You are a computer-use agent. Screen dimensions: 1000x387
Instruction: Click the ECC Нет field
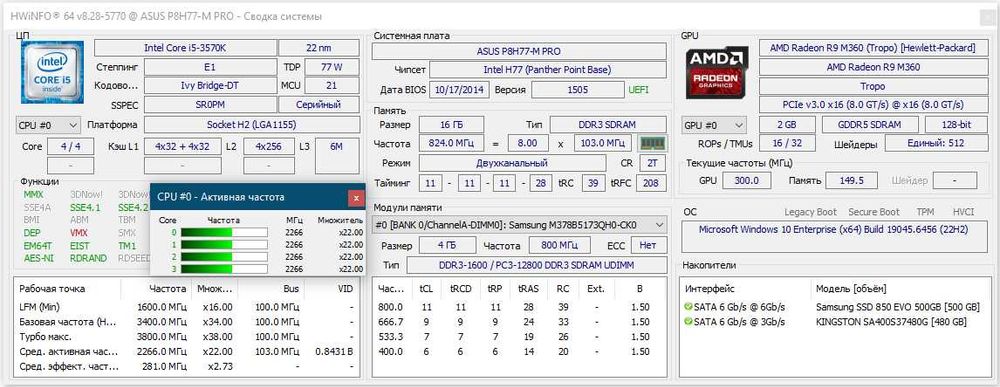[x=649, y=245]
